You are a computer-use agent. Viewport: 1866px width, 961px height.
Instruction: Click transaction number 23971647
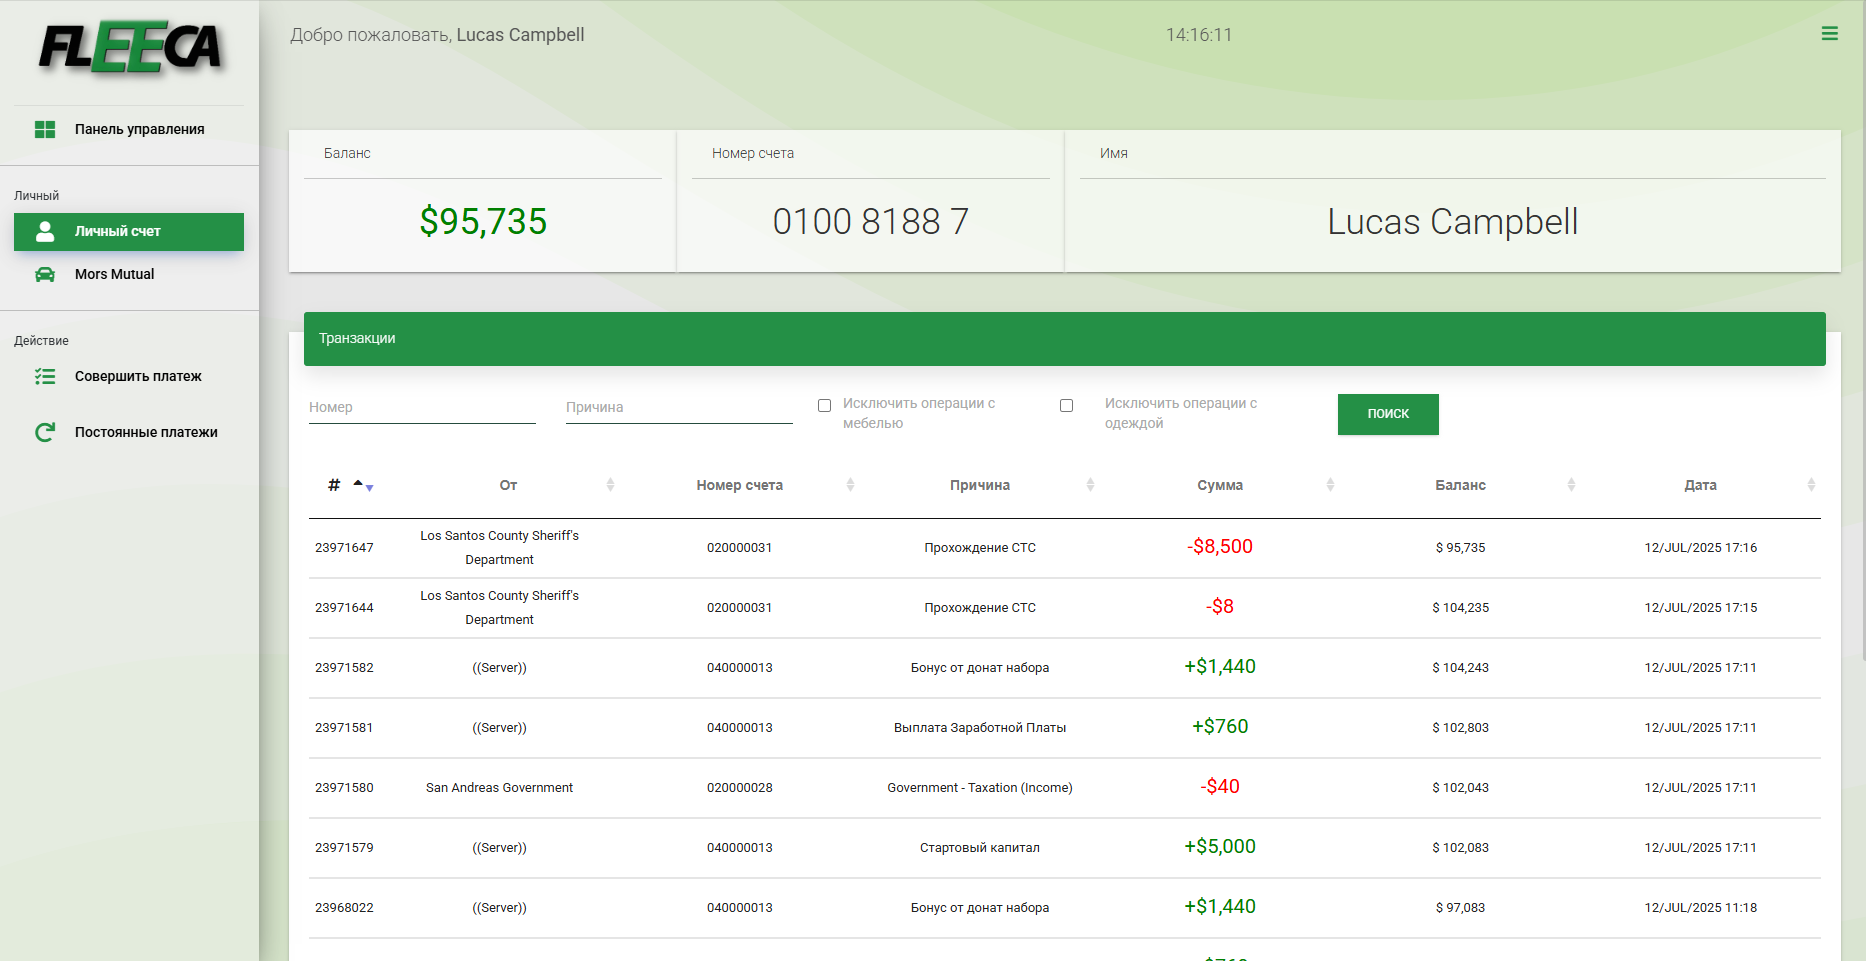(x=344, y=548)
